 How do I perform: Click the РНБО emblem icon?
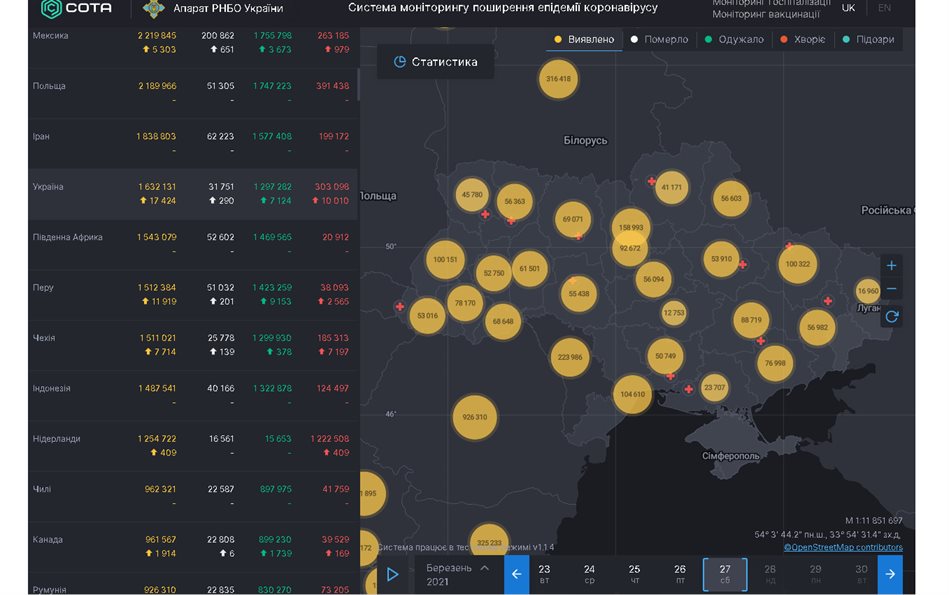point(154,8)
